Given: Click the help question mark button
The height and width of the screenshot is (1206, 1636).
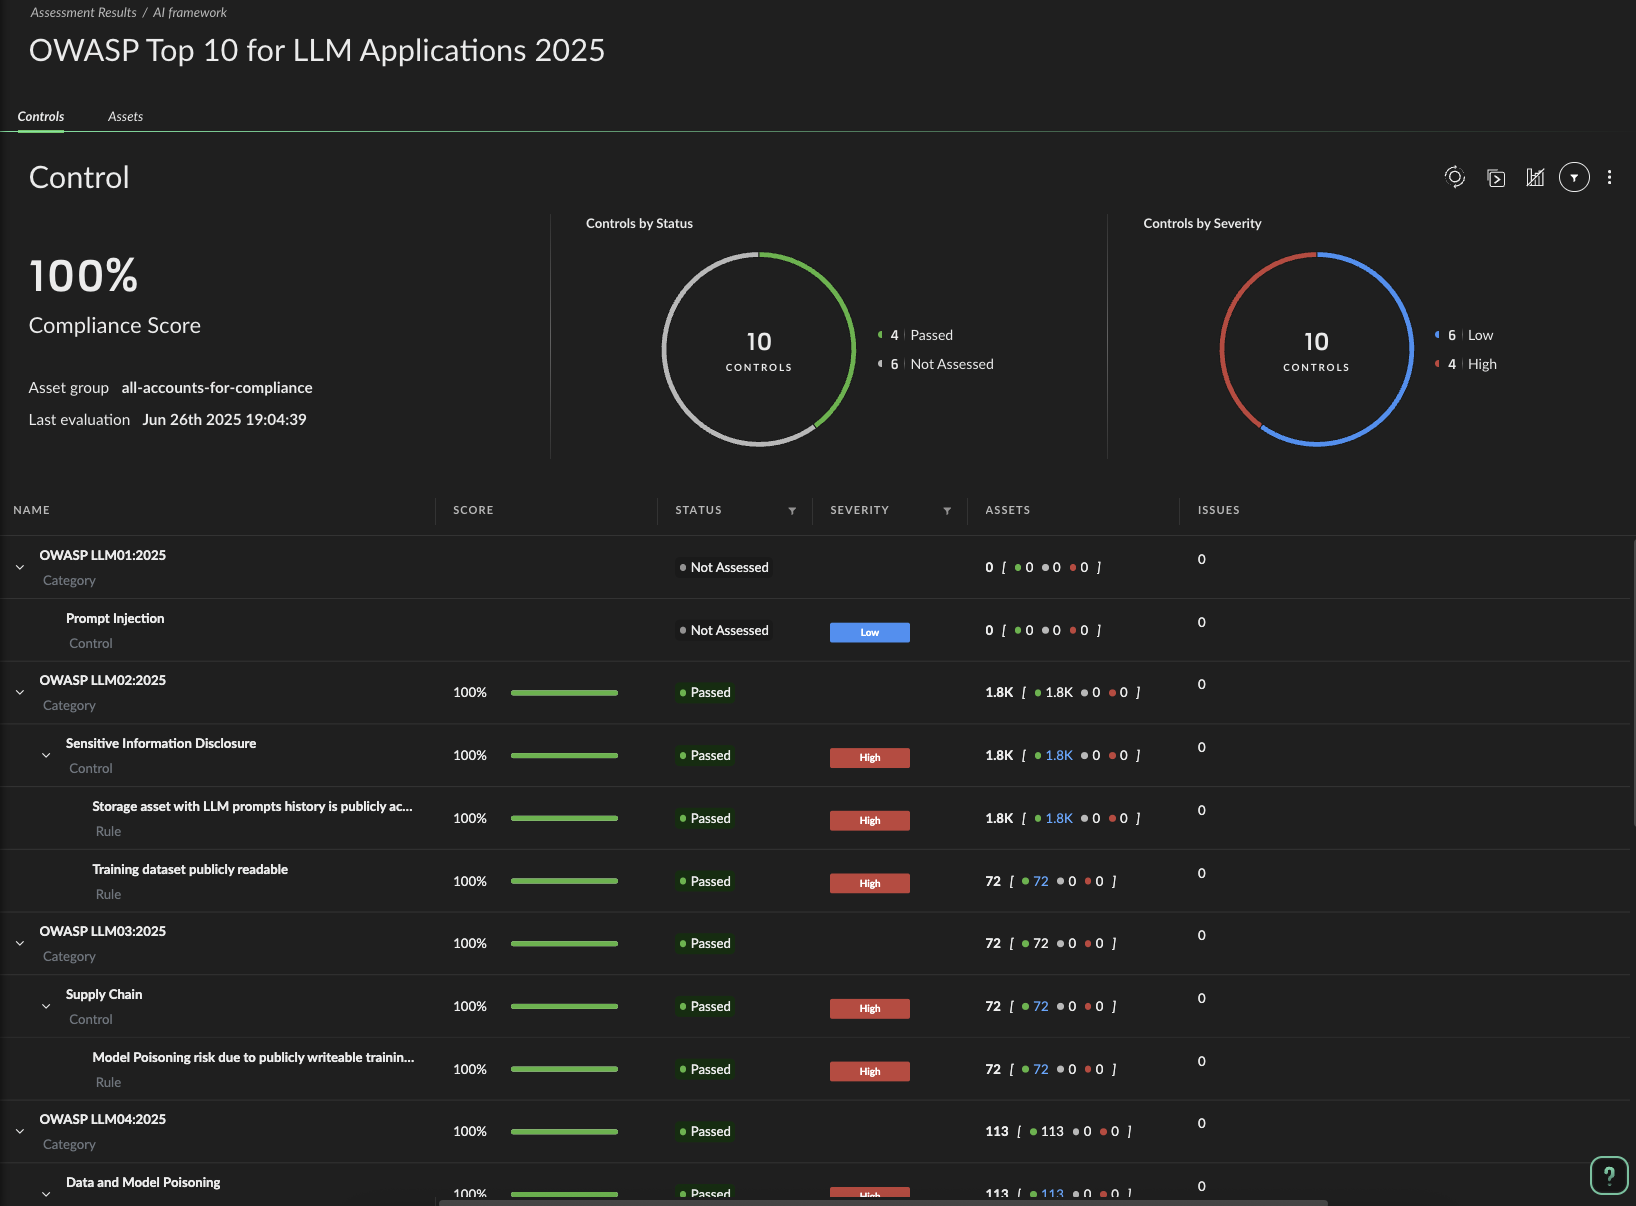Looking at the screenshot, I should pos(1609,1175).
